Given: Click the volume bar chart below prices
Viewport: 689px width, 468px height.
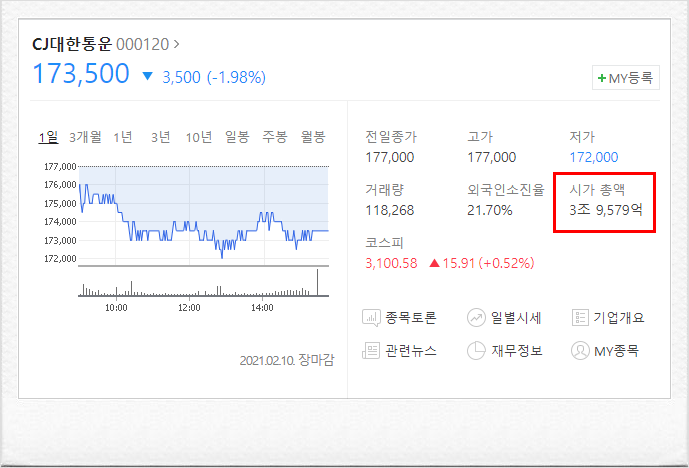Looking at the screenshot, I should (203, 283).
